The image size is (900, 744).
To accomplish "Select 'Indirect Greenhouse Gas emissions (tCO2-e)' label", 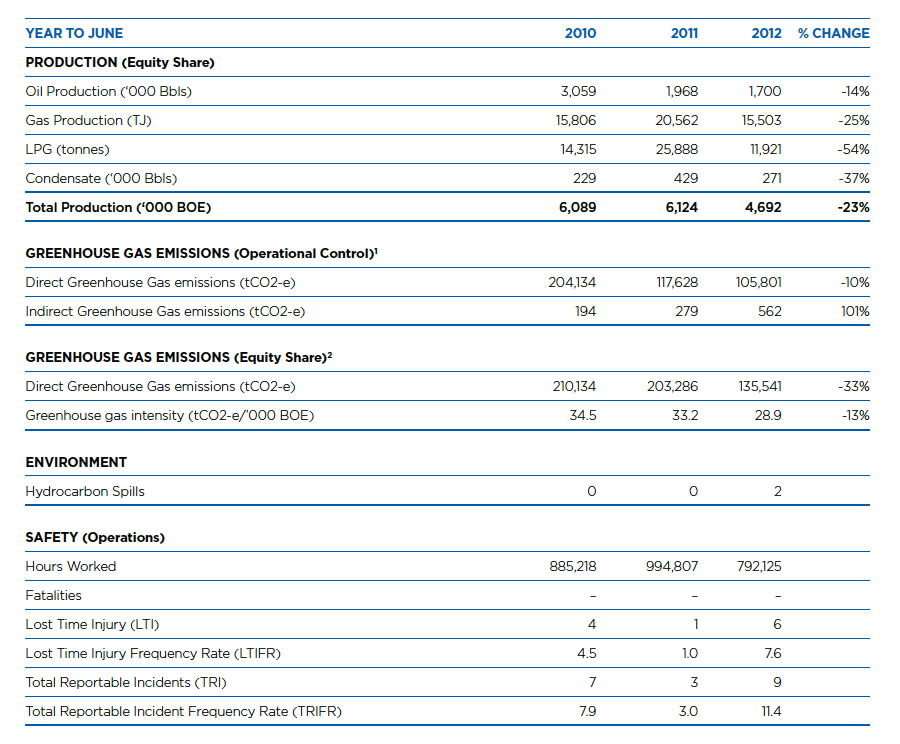I will (x=165, y=312).
